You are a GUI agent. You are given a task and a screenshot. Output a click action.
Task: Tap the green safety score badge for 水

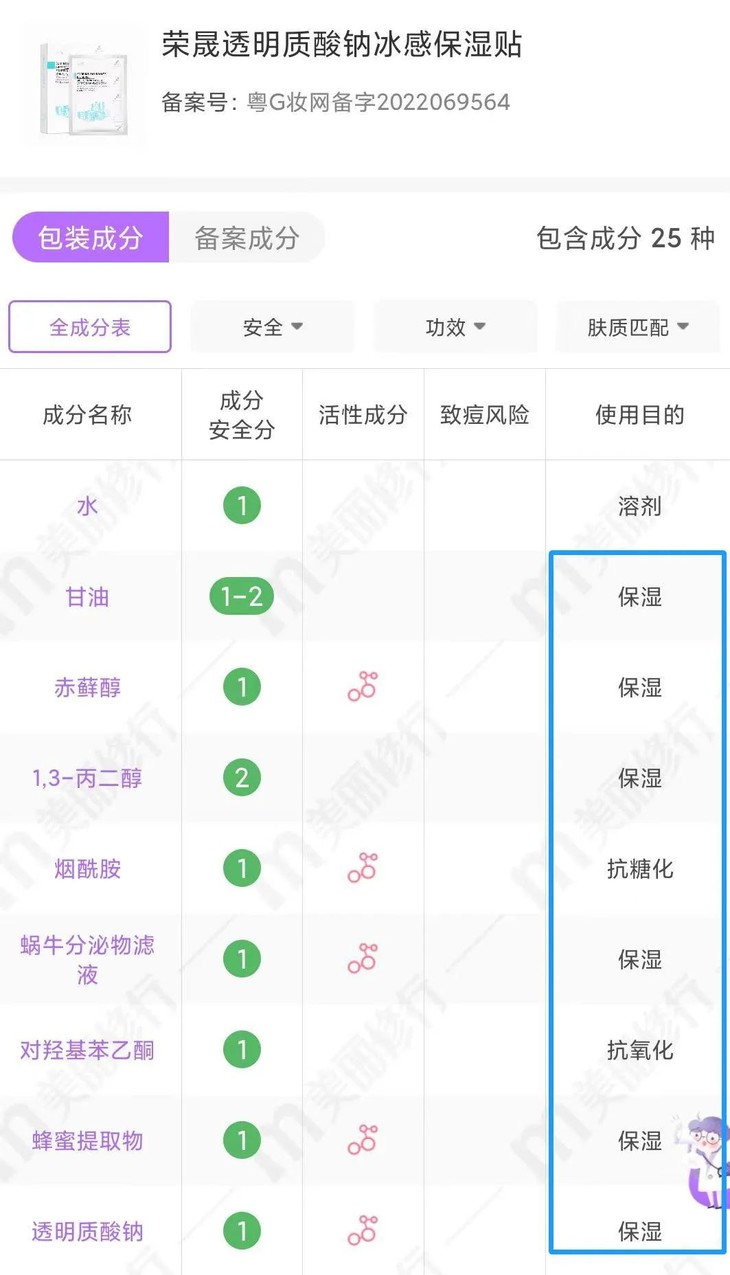[x=241, y=506]
